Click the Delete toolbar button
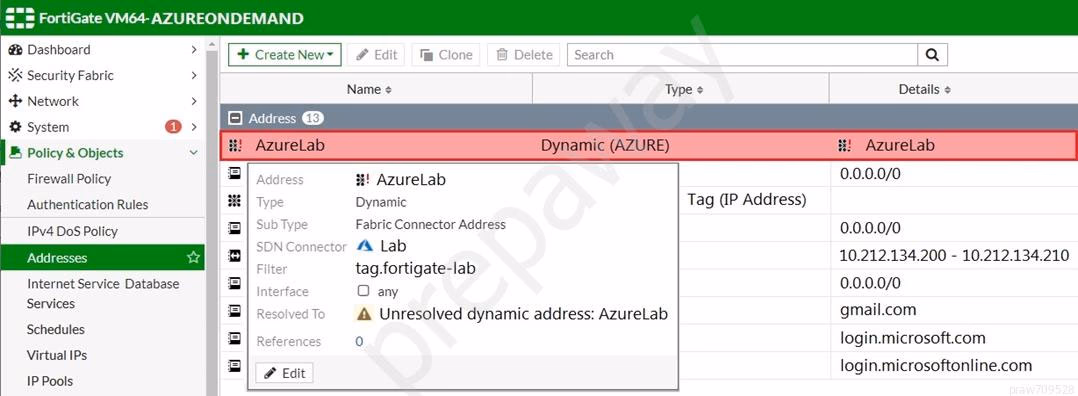This screenshot has height=396, width=1078. [524, 55]
